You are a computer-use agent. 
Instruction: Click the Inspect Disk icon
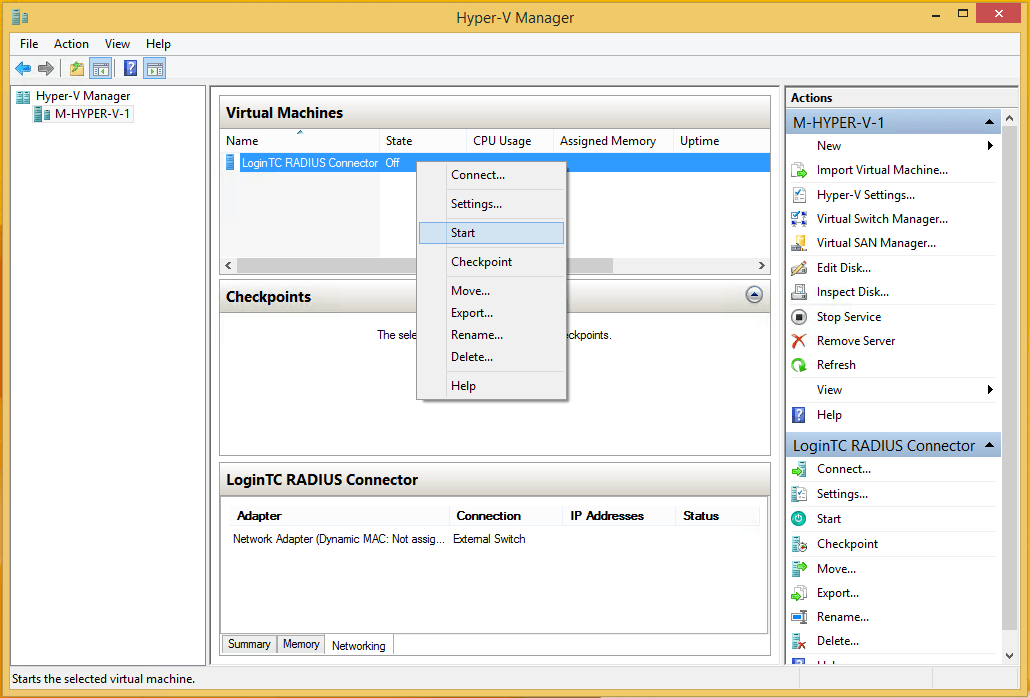click(799, 292)
